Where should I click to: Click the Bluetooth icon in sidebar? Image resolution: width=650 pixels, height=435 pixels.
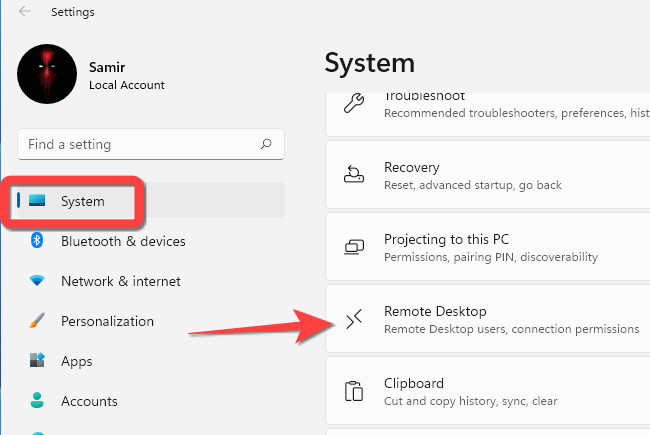click(38, 241)
